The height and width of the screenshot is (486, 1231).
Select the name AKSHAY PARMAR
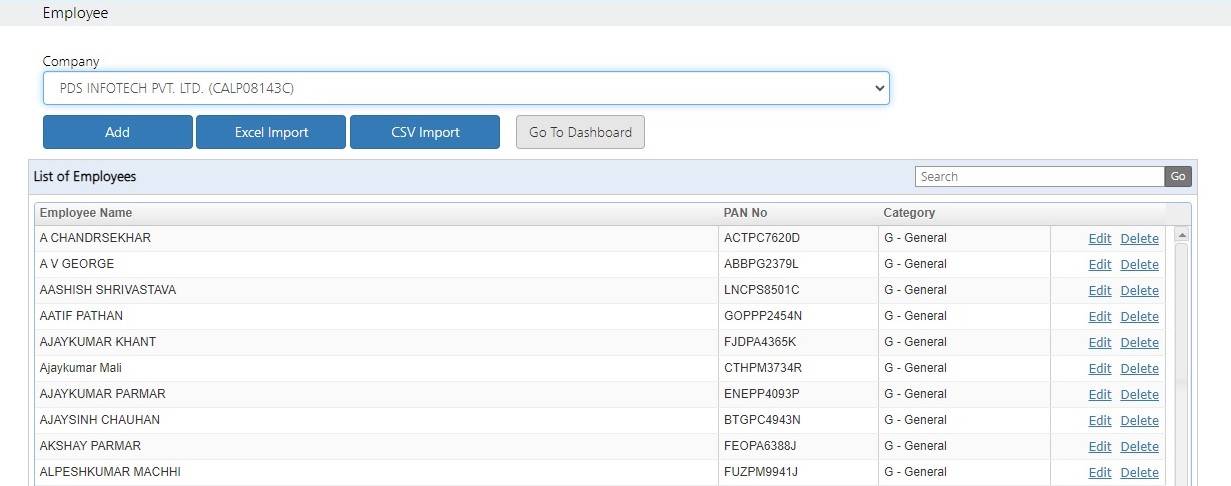[x=91, y=446]
